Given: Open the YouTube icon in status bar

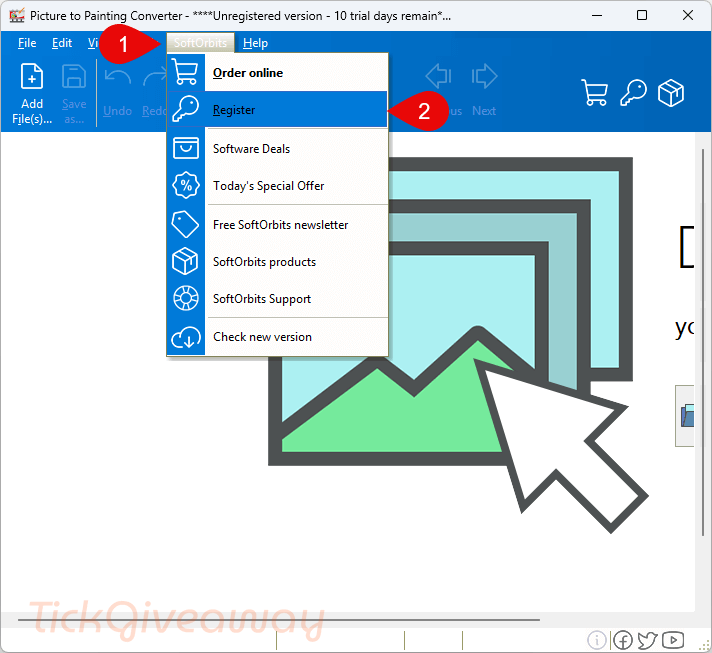Looking at the screenshot, I should pos(673,640).
